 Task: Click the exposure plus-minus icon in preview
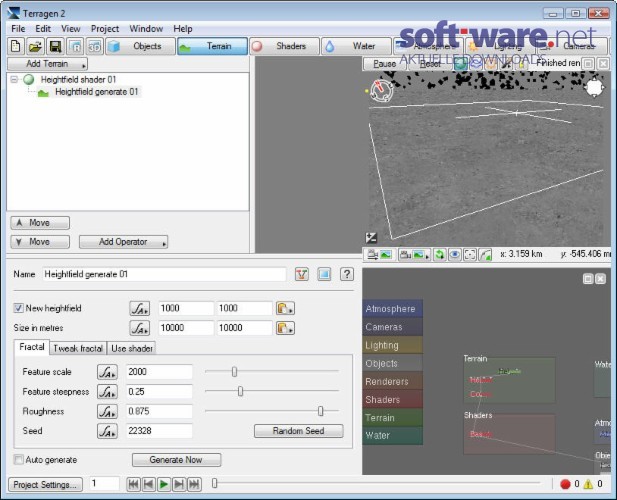(x=371, y=237)
